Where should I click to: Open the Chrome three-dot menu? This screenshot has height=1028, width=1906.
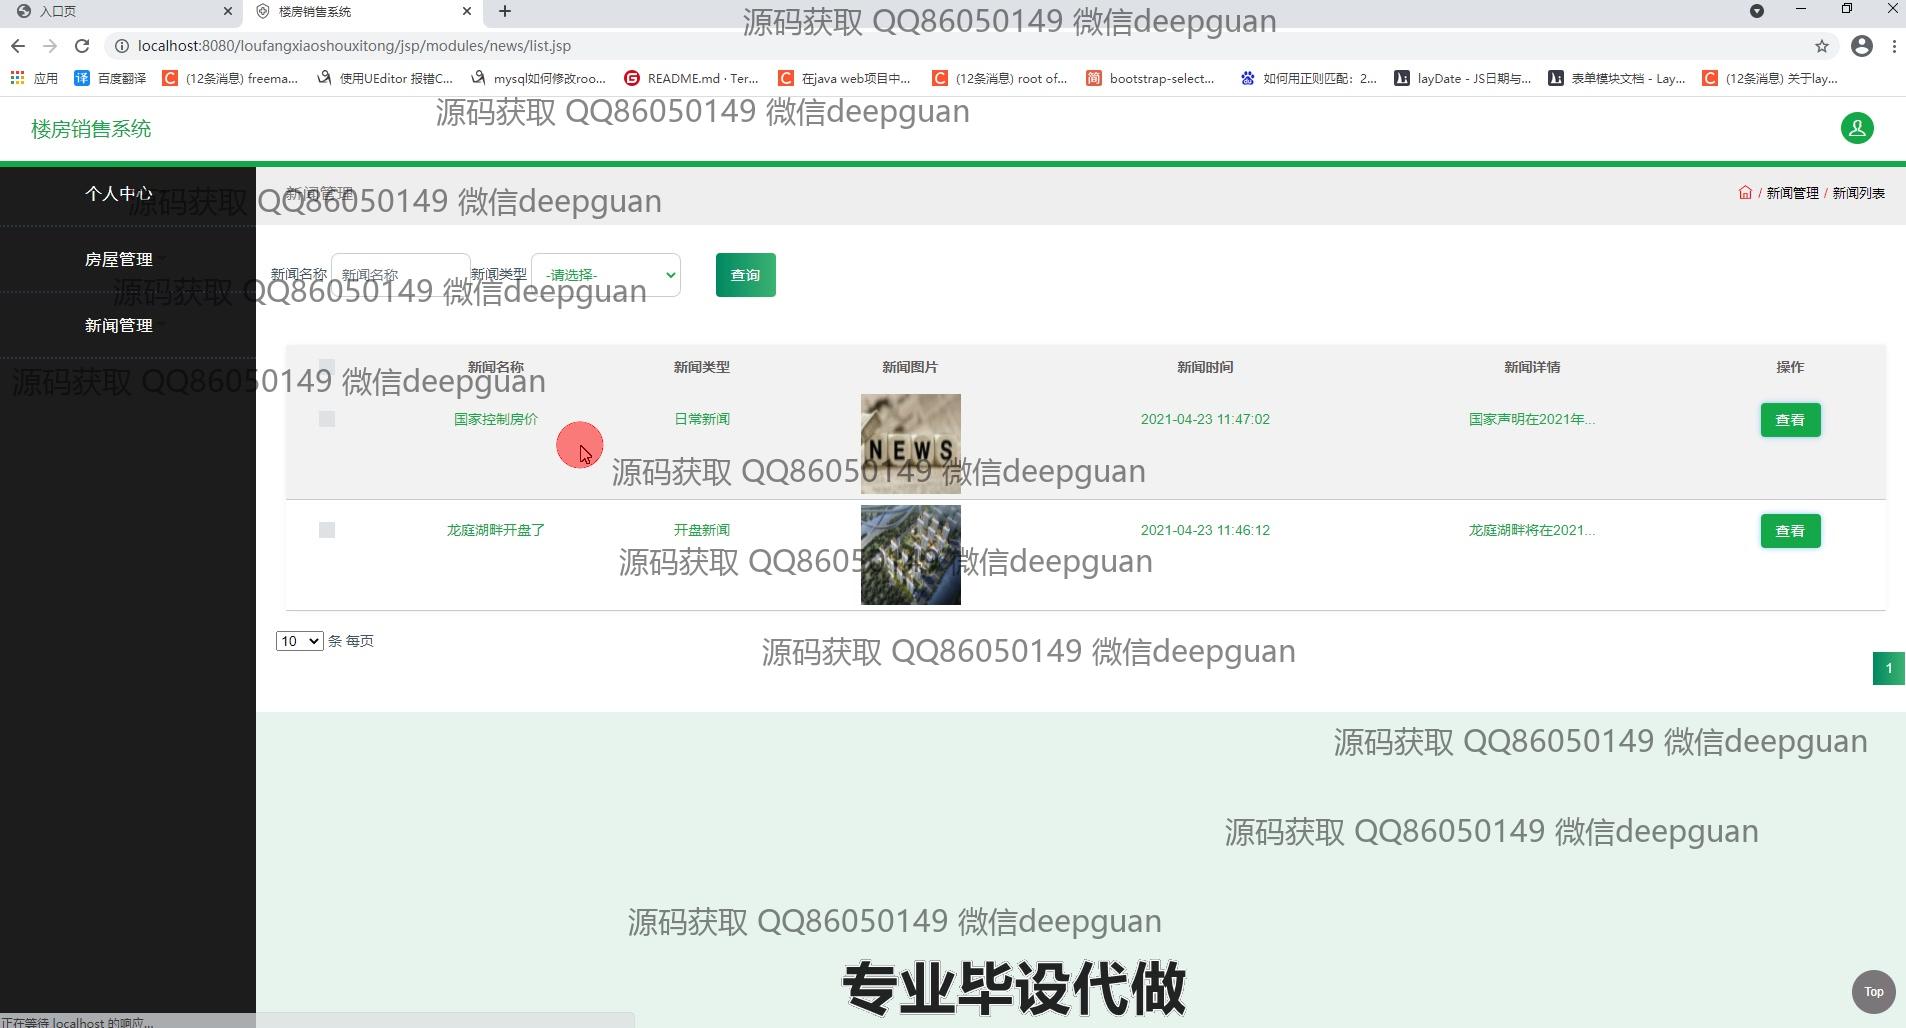point(1893,46)
